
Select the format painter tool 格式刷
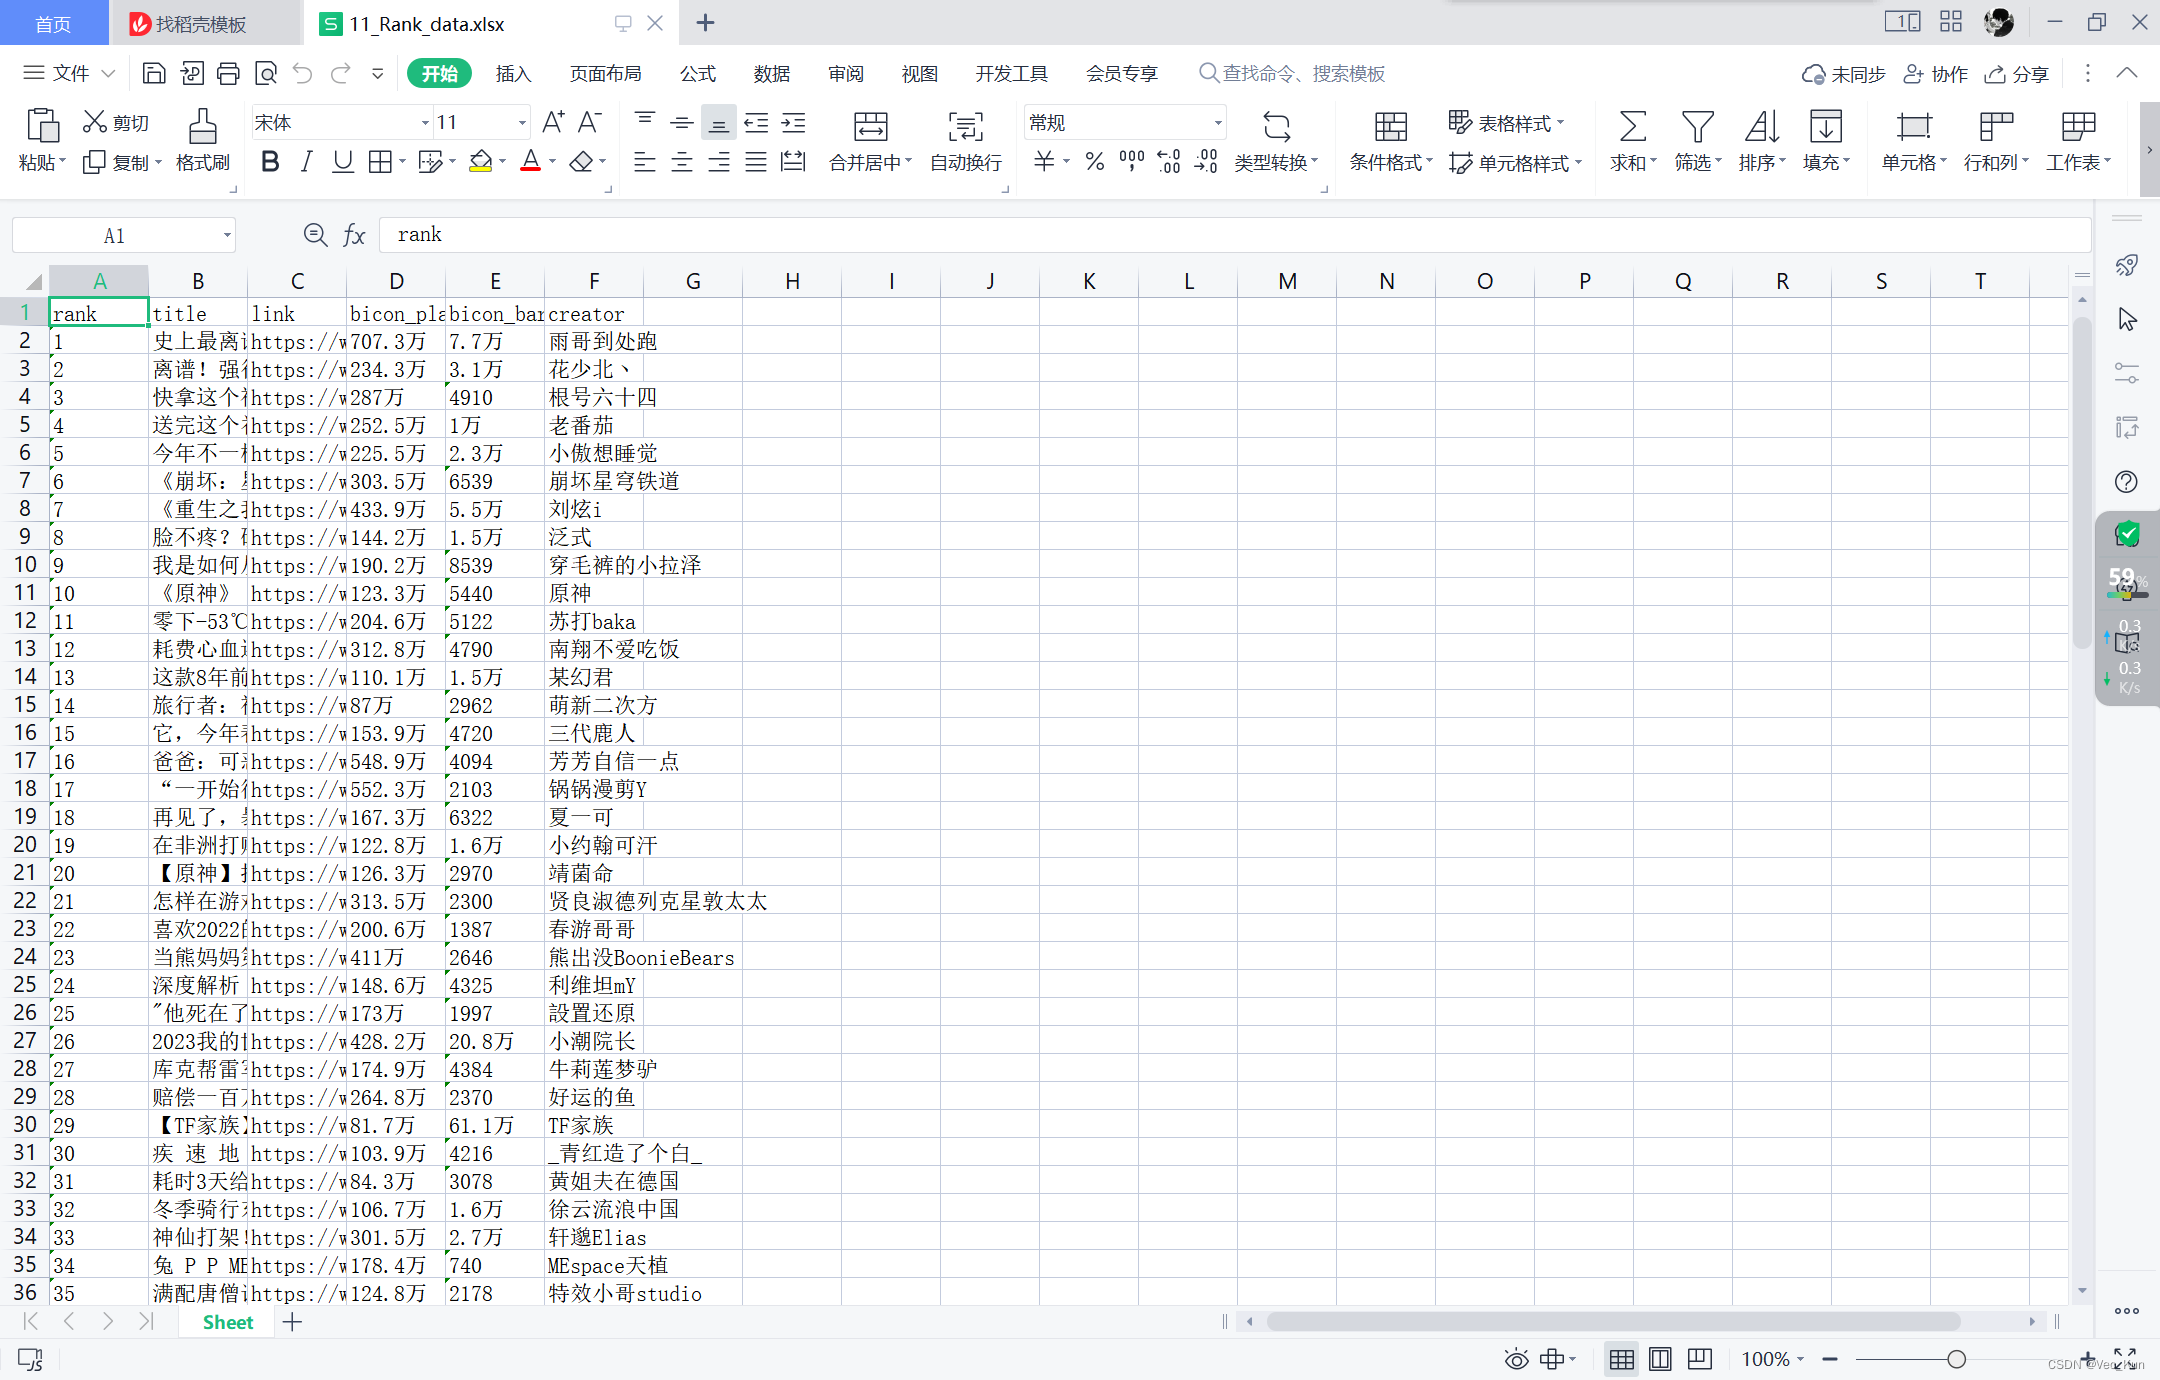(x=202, y=140)
